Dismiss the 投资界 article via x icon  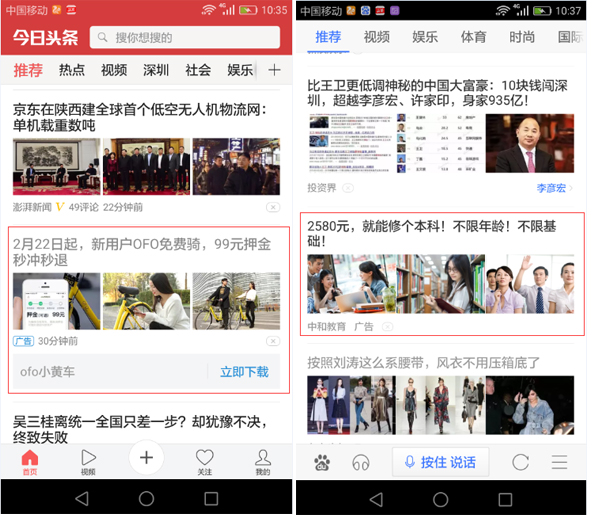click(348, 188)
